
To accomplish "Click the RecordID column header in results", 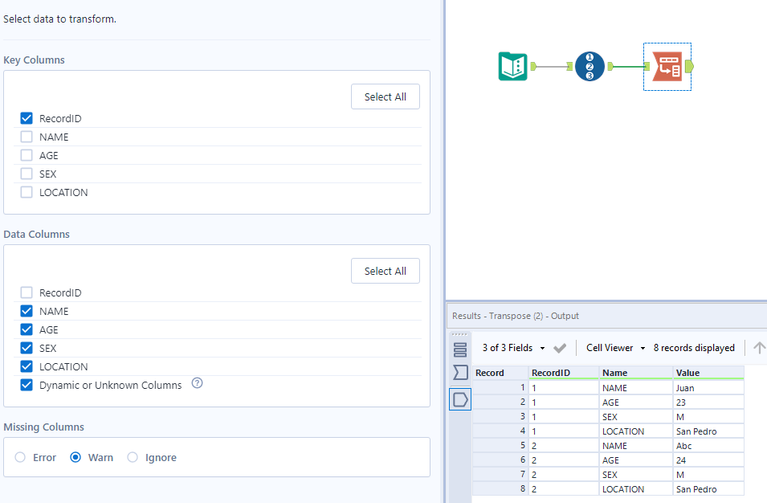I will 564,373.
